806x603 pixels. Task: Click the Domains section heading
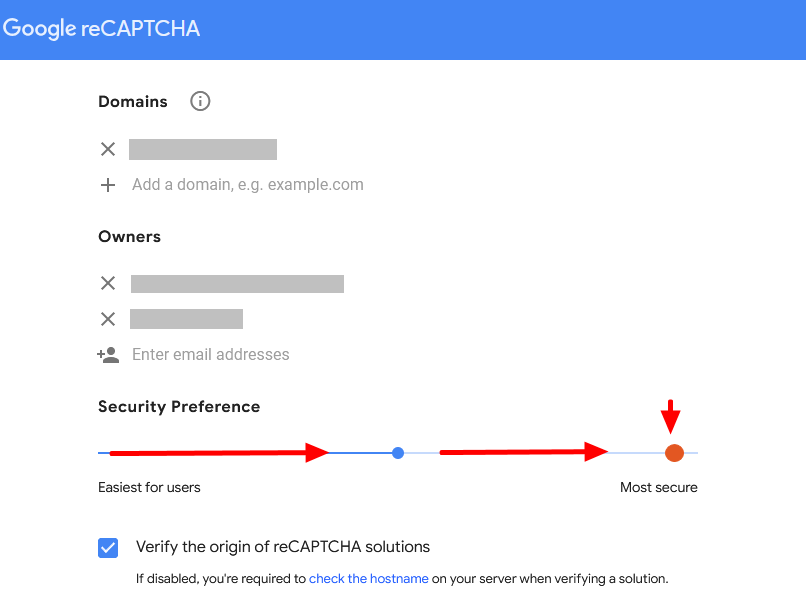tap(132, 101)
